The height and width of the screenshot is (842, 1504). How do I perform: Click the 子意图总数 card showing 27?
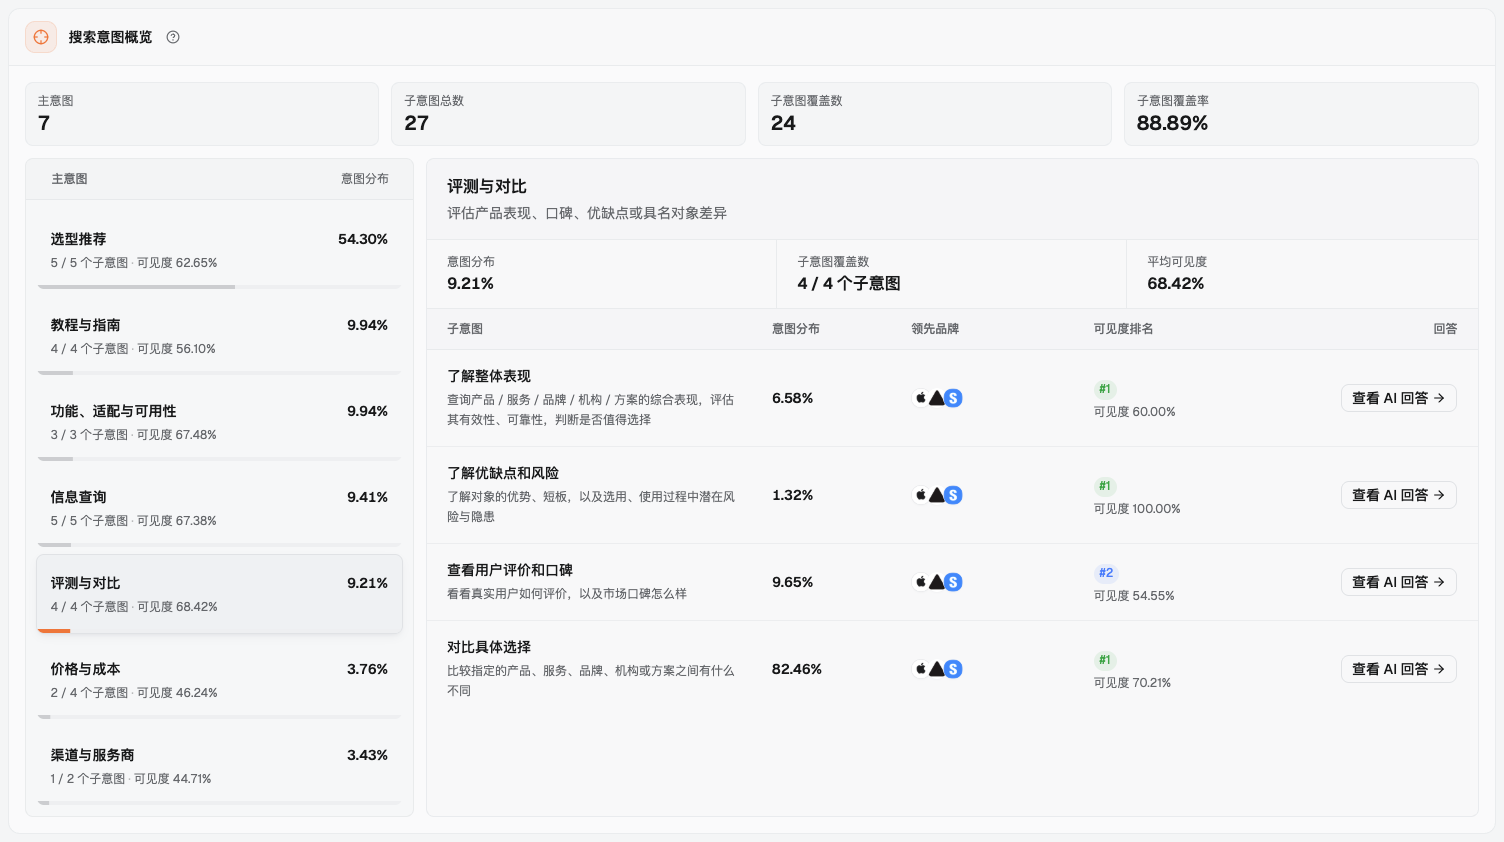[568, 114]
